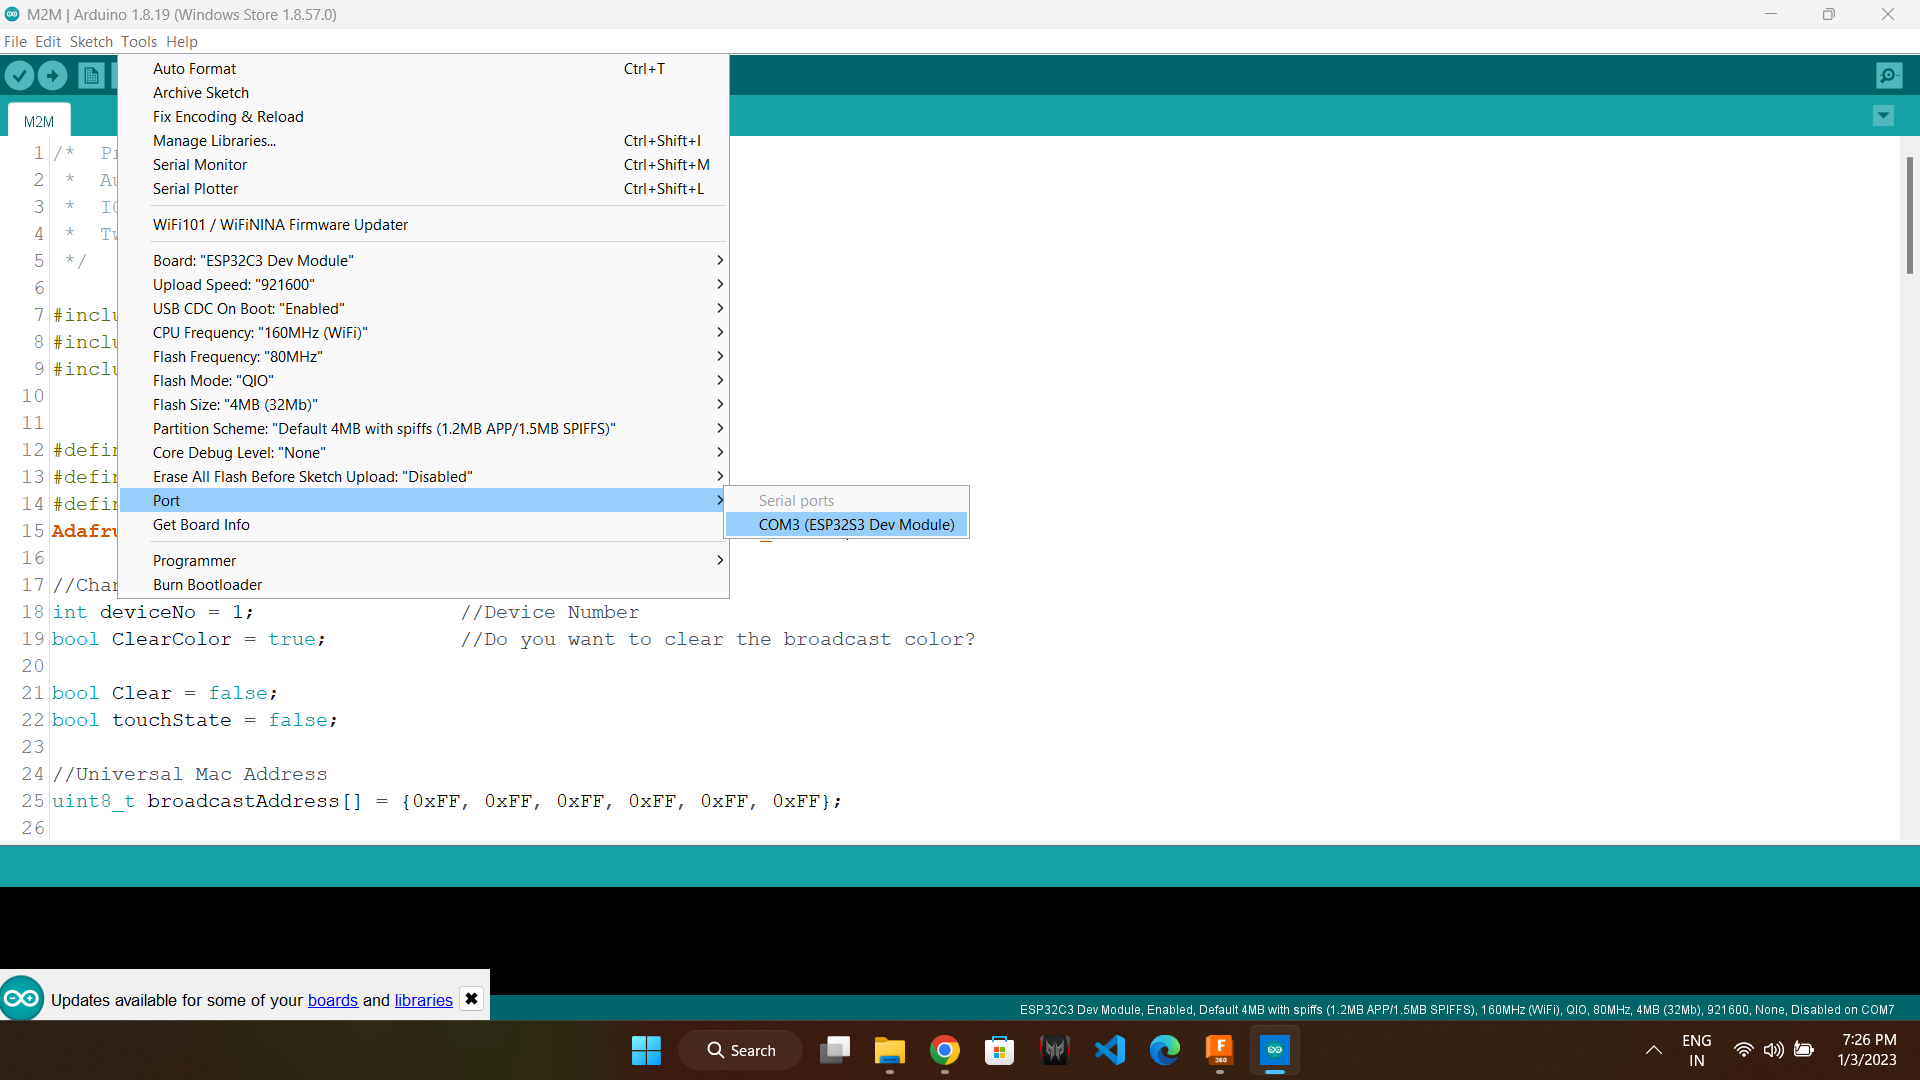Screen dimensions: 1920x1080
Task: Click the boards update link
Action: [x=332, y=1000]
